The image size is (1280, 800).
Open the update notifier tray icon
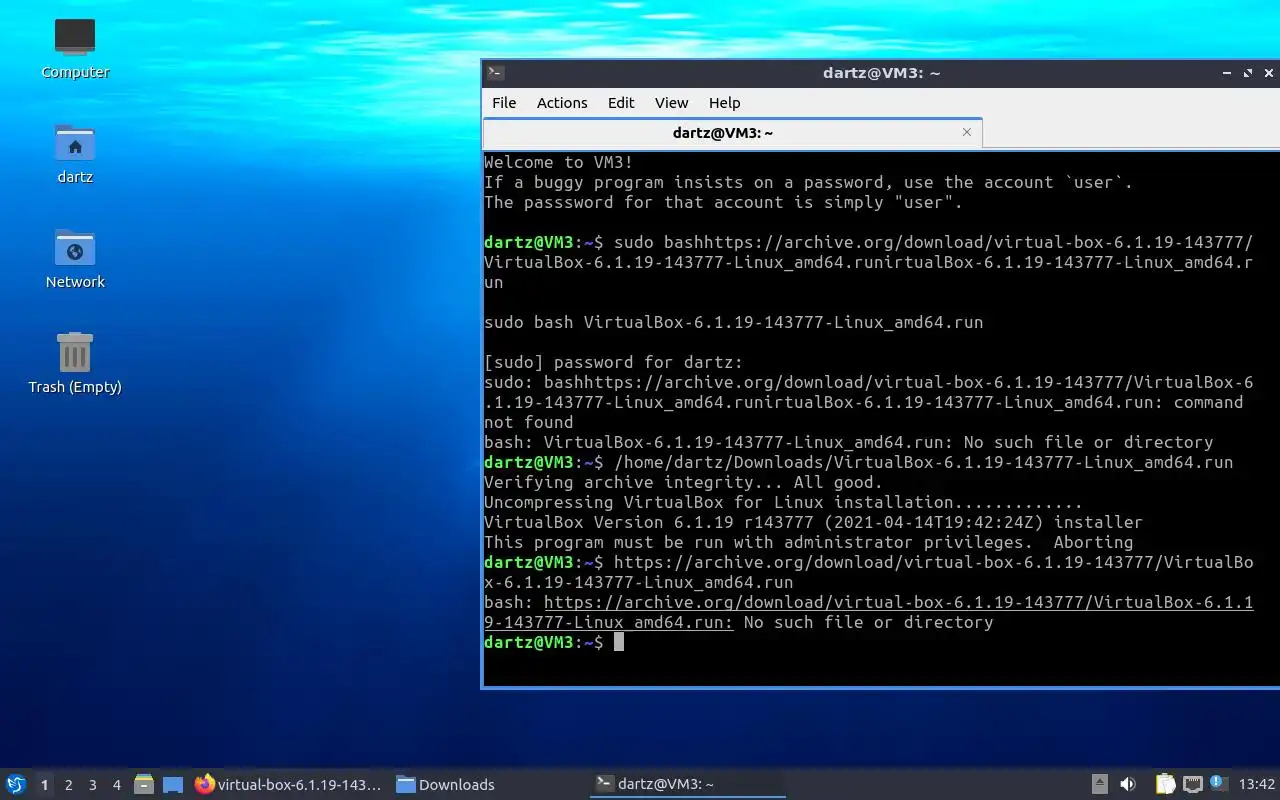click(1217, 783)
